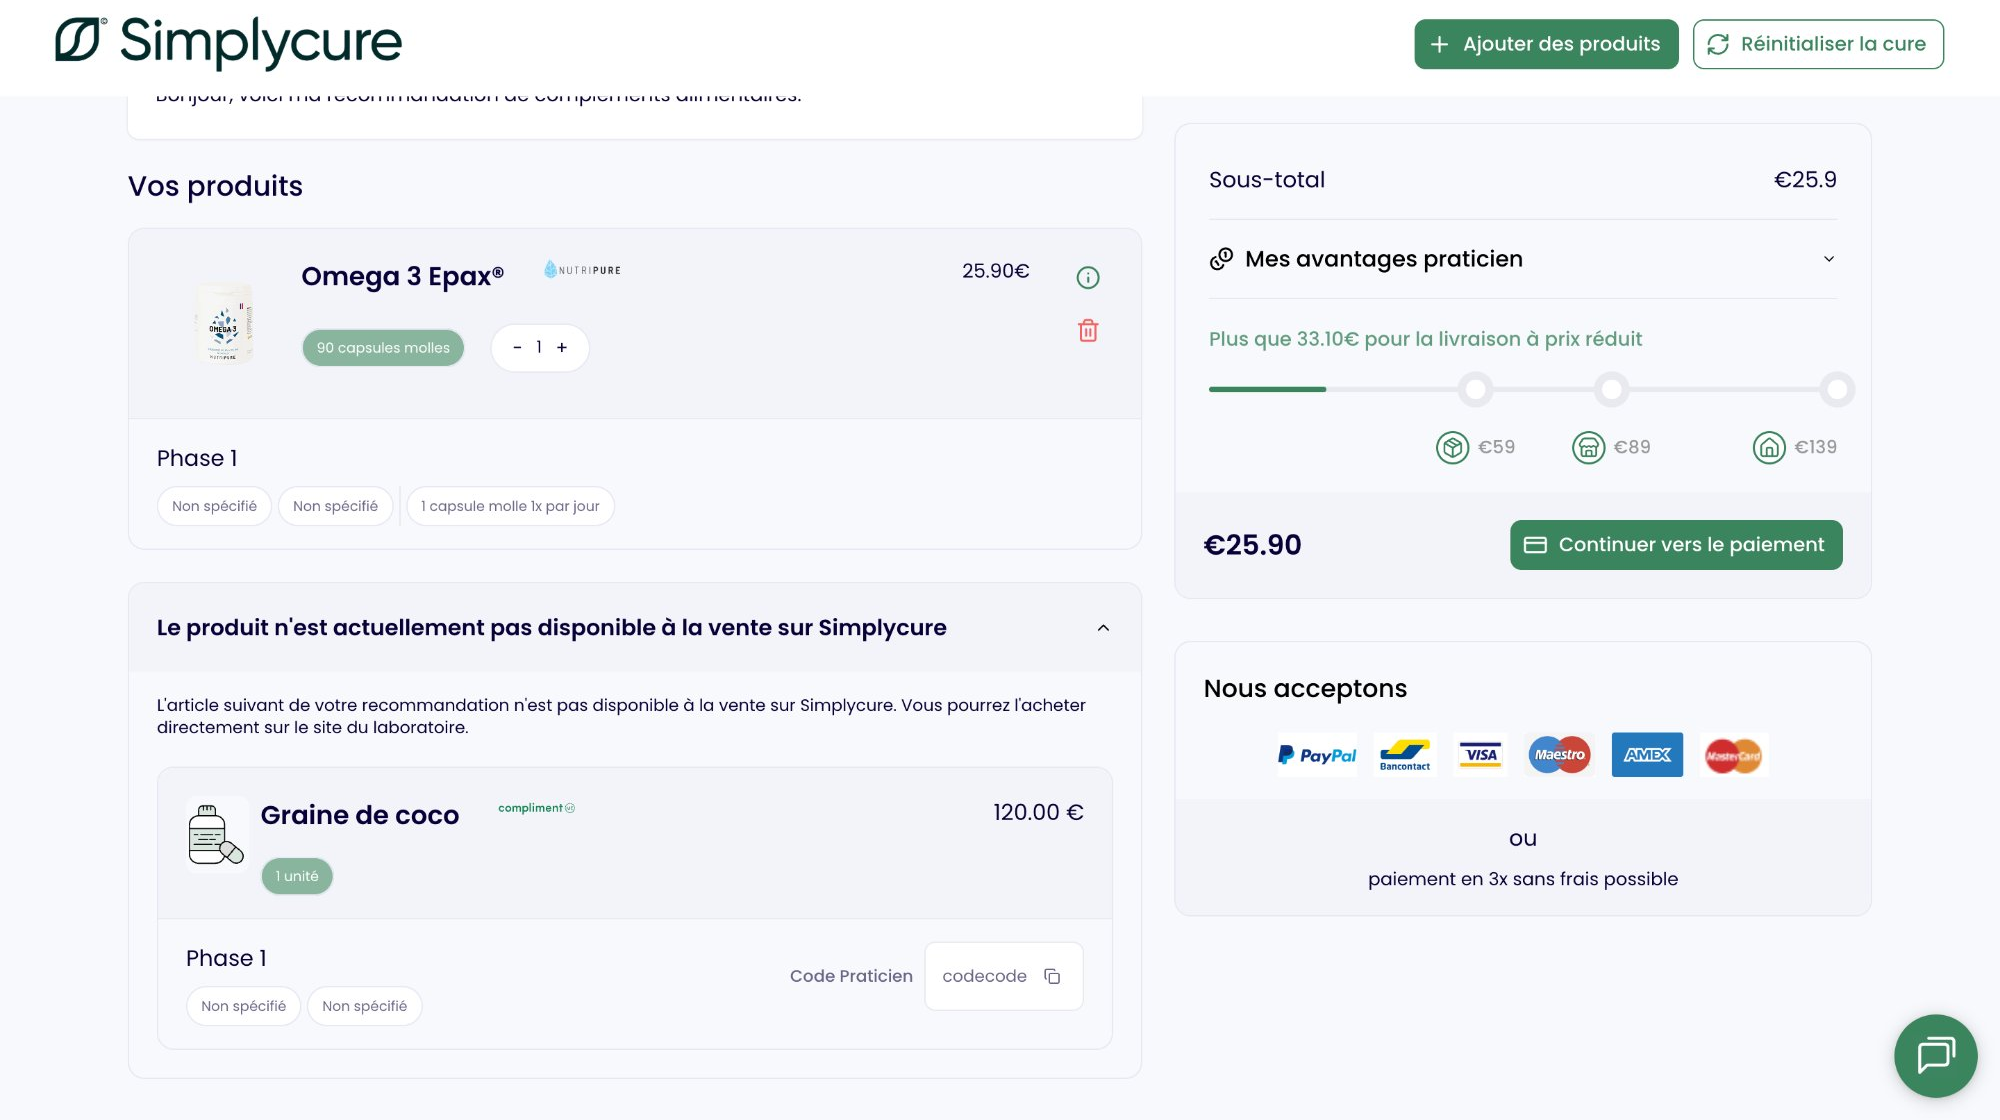Open the chat assistant bubble
The image size is (2000, 1120).
[1935, 1056]
